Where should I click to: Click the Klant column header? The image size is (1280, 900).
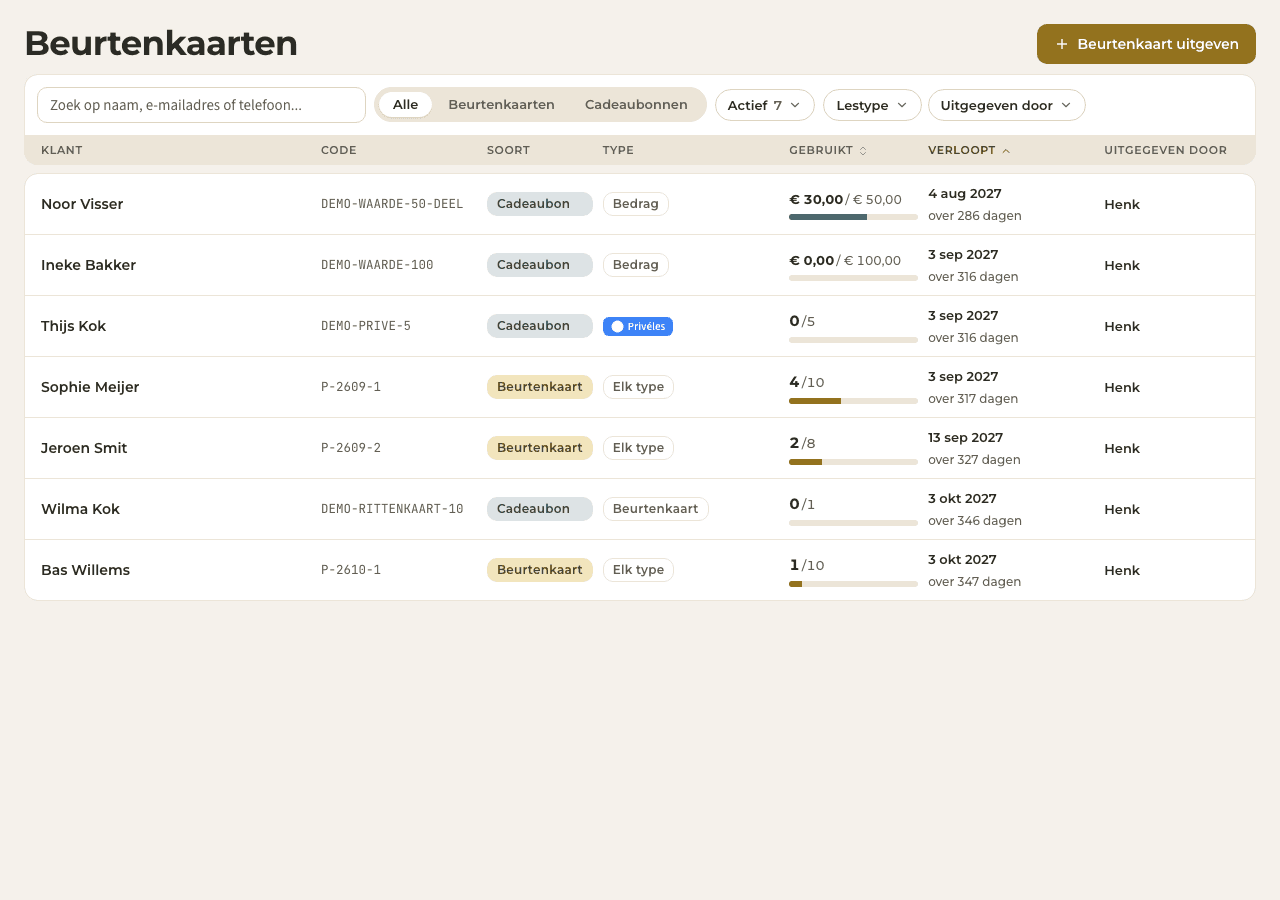pos(62,150)
